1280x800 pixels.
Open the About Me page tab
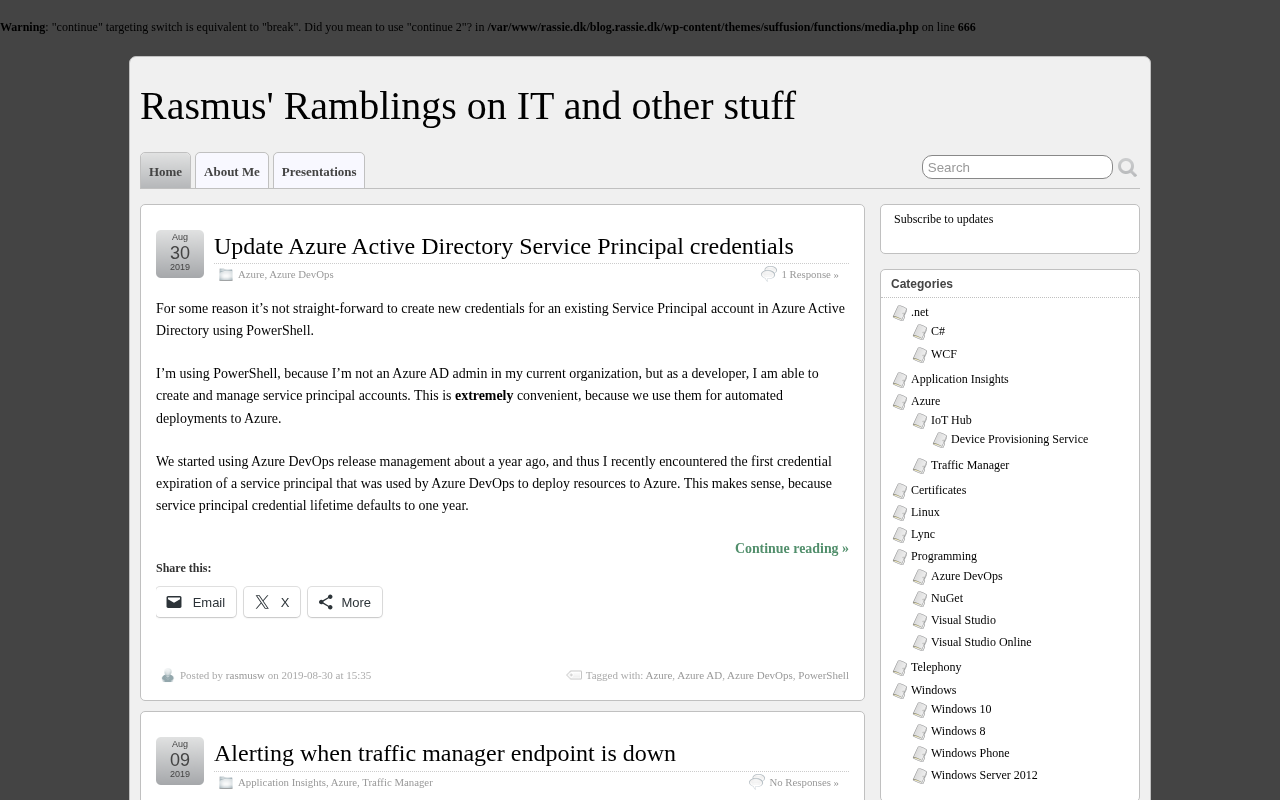[x=231, y=171]
